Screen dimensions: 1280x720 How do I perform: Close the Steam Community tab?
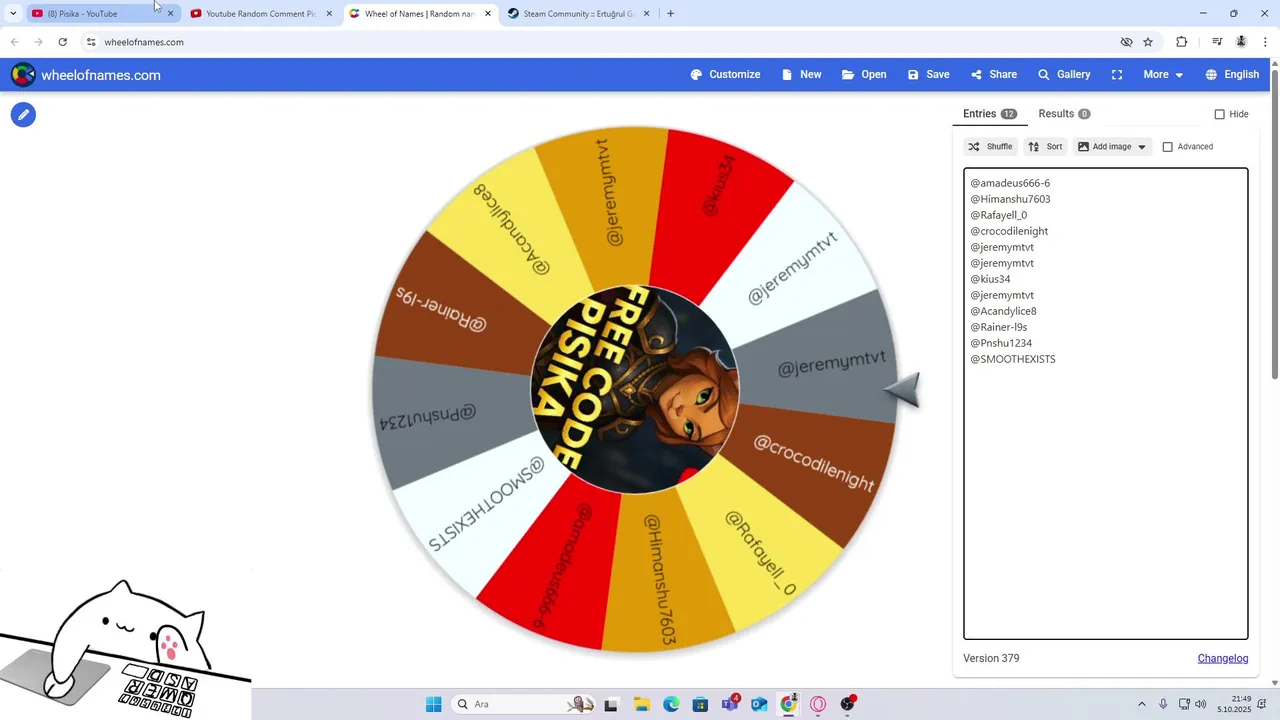[646, 14]
